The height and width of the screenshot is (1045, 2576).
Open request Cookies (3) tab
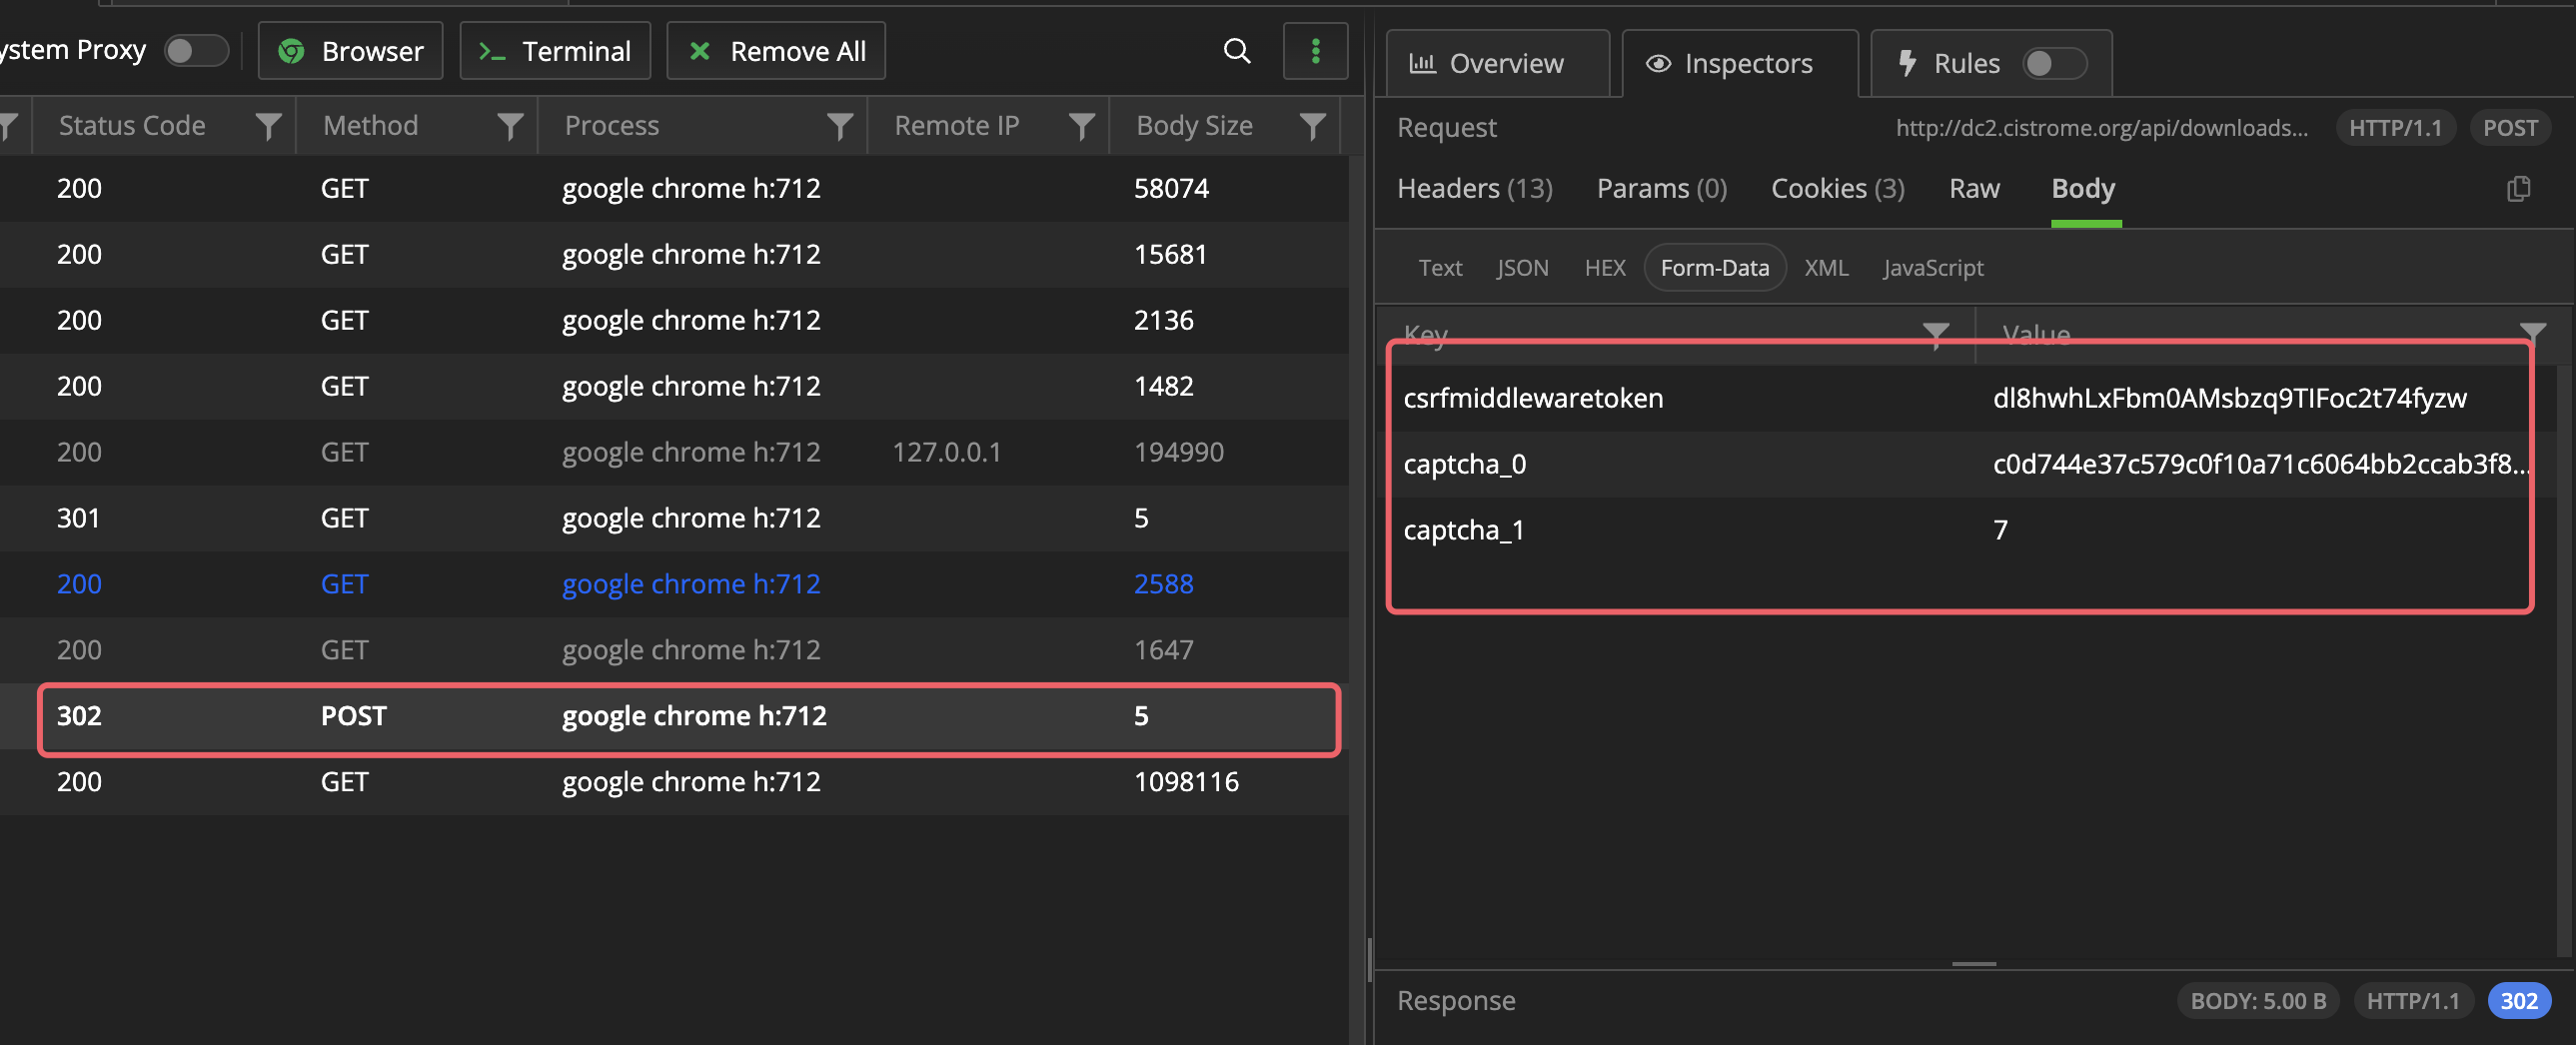tap(1837, 188)
